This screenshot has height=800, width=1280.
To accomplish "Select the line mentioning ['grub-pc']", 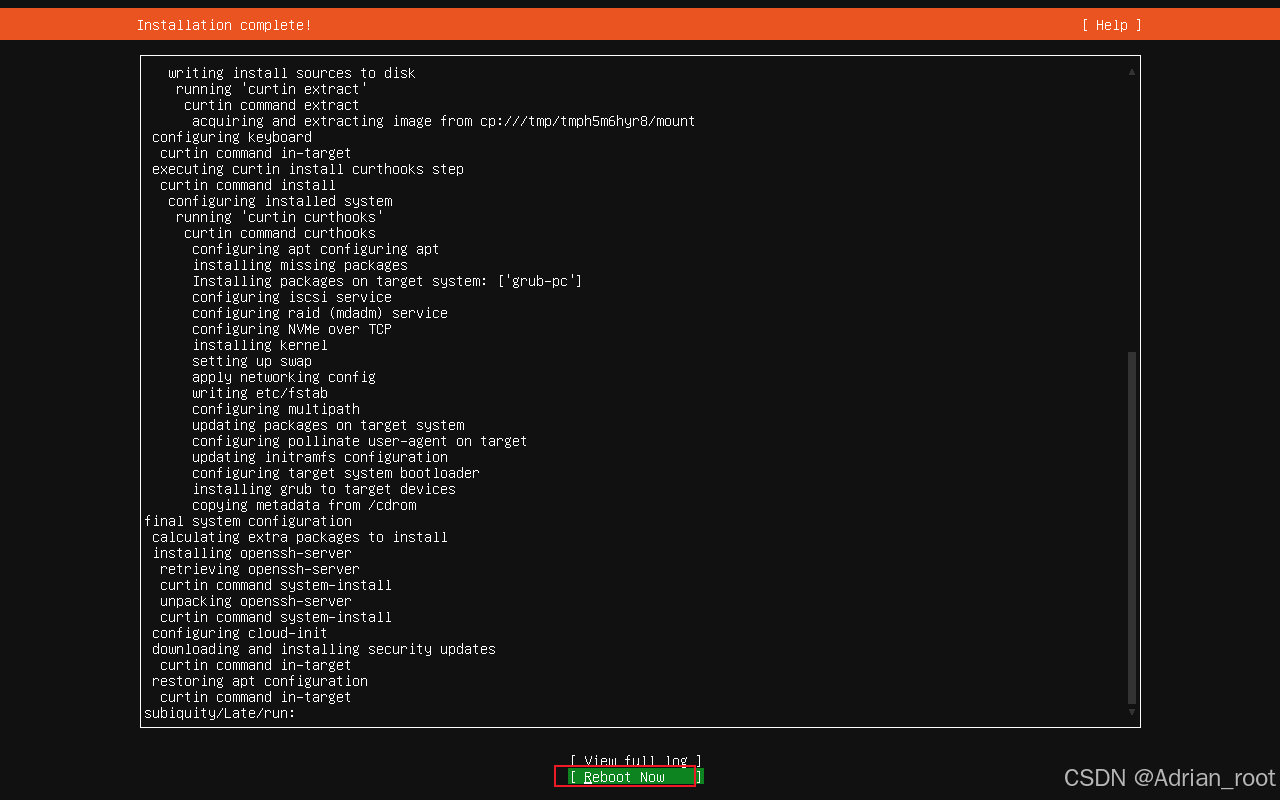I will 387,281.
